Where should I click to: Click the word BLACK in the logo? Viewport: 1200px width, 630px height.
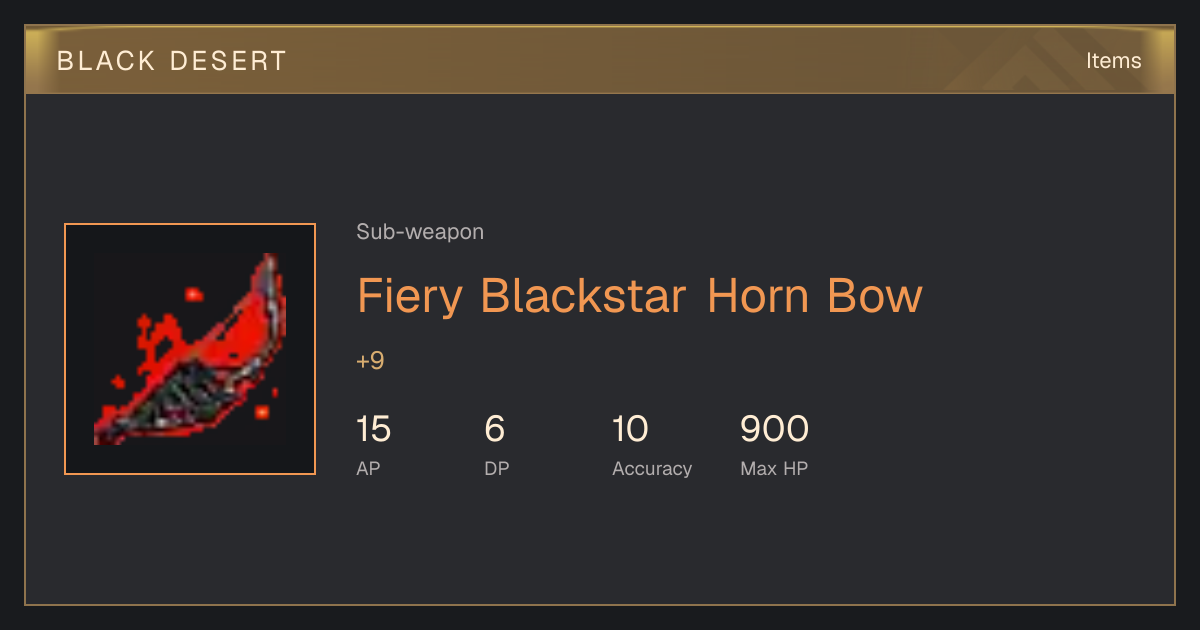105,61
